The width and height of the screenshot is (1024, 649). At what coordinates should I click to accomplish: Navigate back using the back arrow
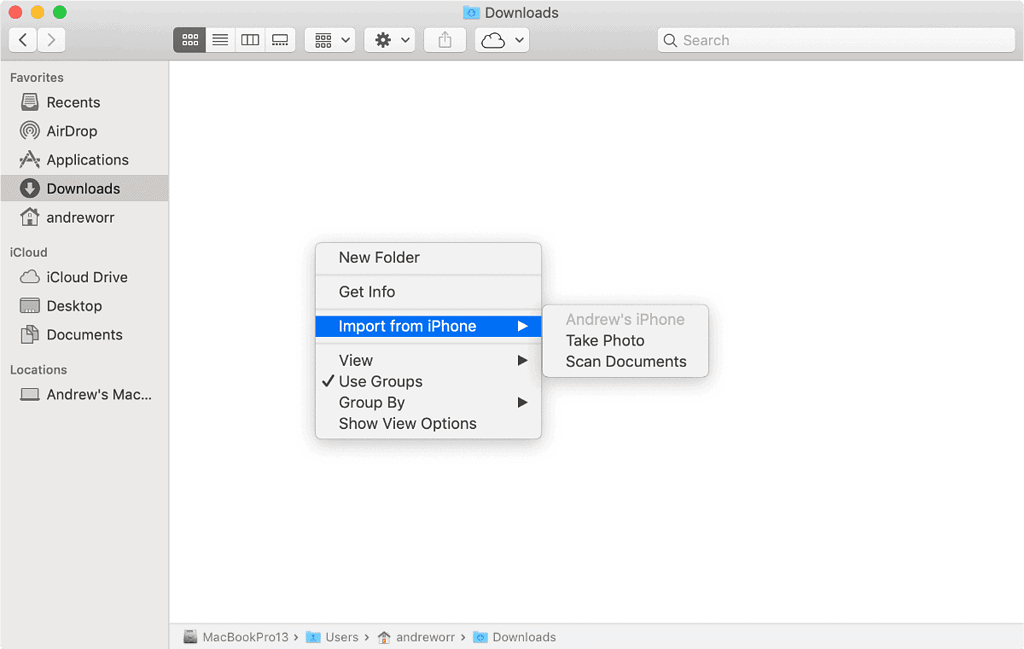pyautogui.click(x=22, y=40)
